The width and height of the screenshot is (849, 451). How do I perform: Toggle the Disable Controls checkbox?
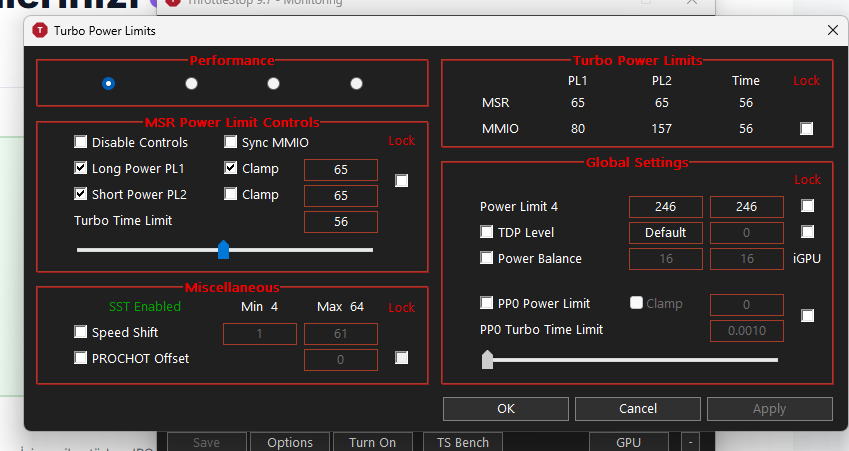coord(81,142)
